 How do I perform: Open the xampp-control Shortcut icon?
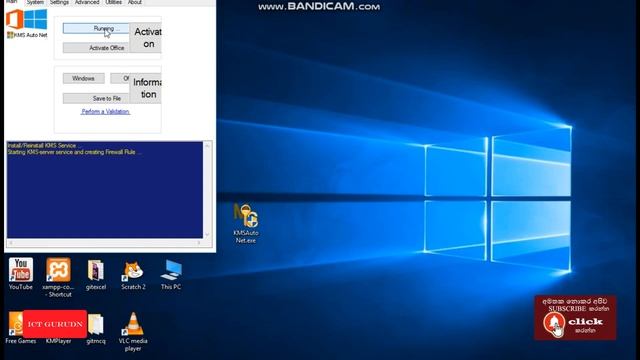pos(58,277)
